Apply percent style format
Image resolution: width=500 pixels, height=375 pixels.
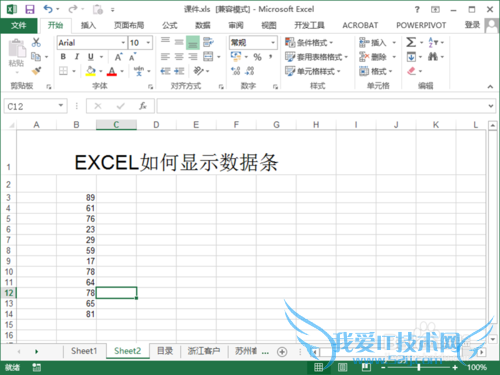[257, 57]
